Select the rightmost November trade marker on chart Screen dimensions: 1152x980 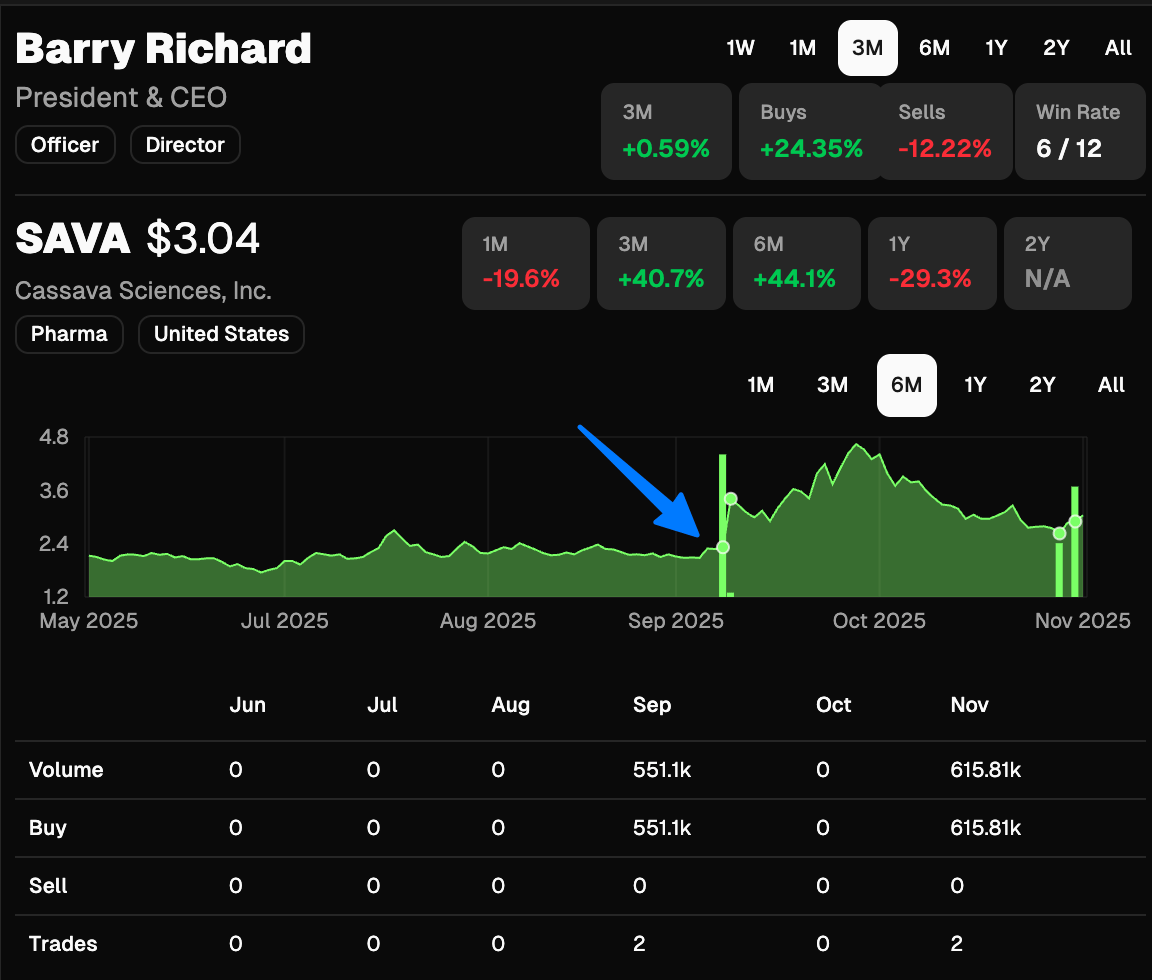(1076, 522)
